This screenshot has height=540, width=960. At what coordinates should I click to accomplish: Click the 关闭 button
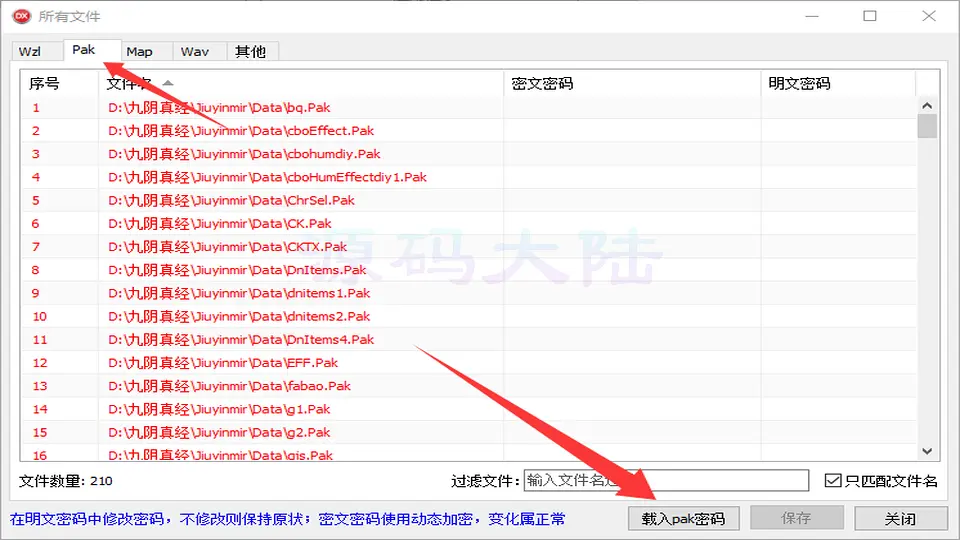[901, 519]
